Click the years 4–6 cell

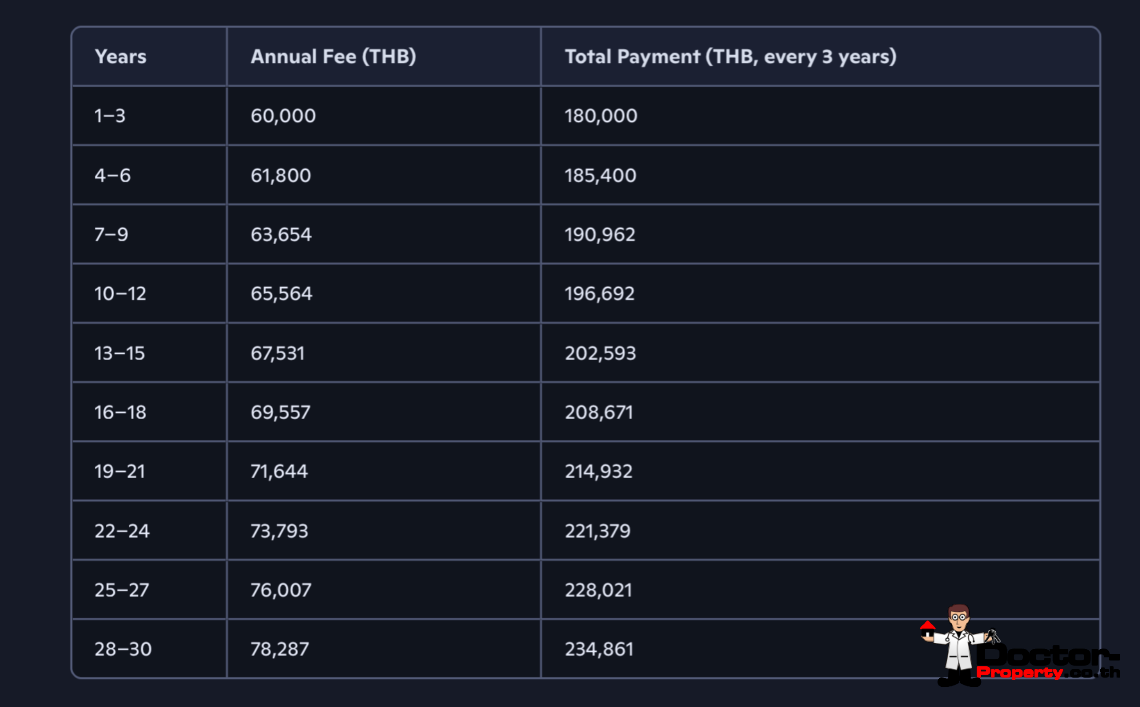tap(113, 176)
